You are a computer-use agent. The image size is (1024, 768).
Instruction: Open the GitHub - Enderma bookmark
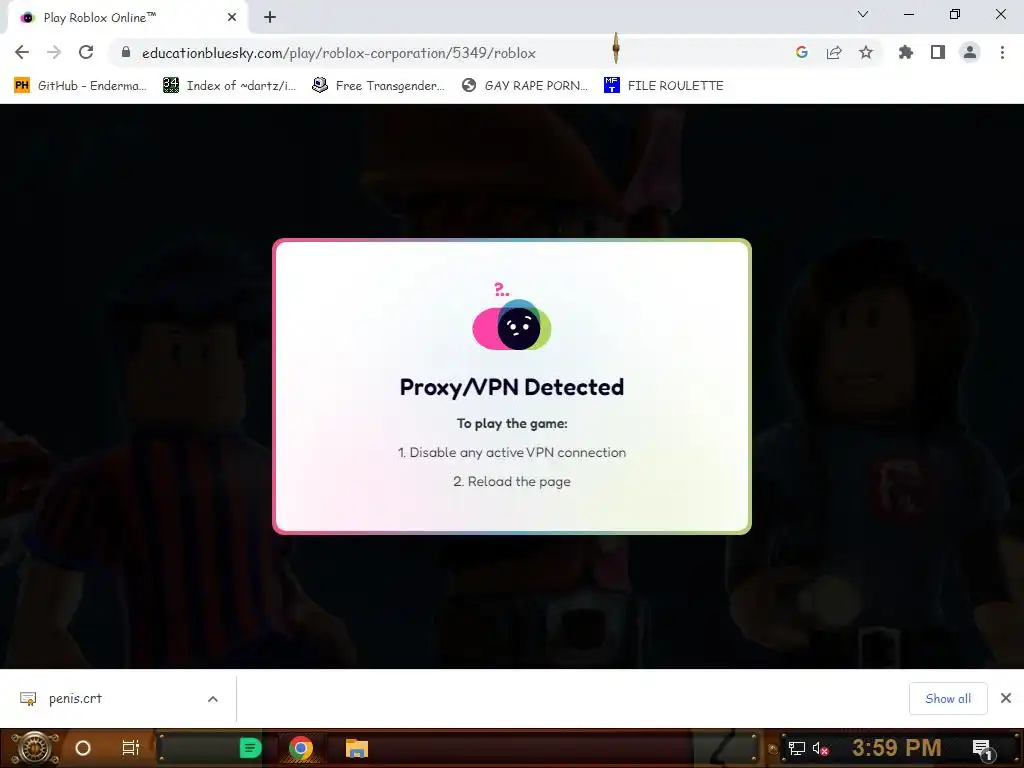point(80,86)
